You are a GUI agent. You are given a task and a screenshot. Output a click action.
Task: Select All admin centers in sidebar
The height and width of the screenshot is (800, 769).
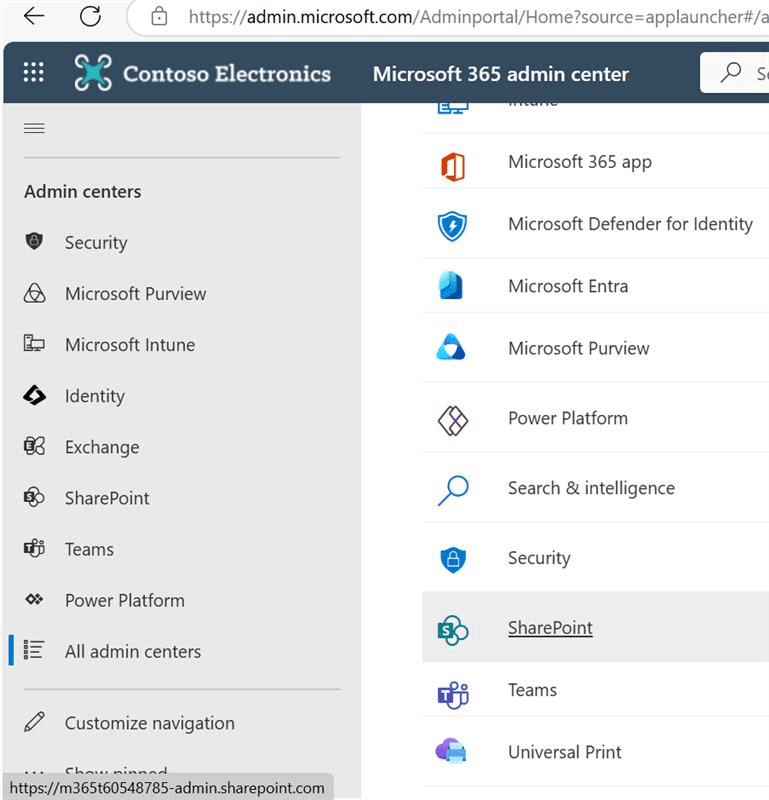click(132, 651)
